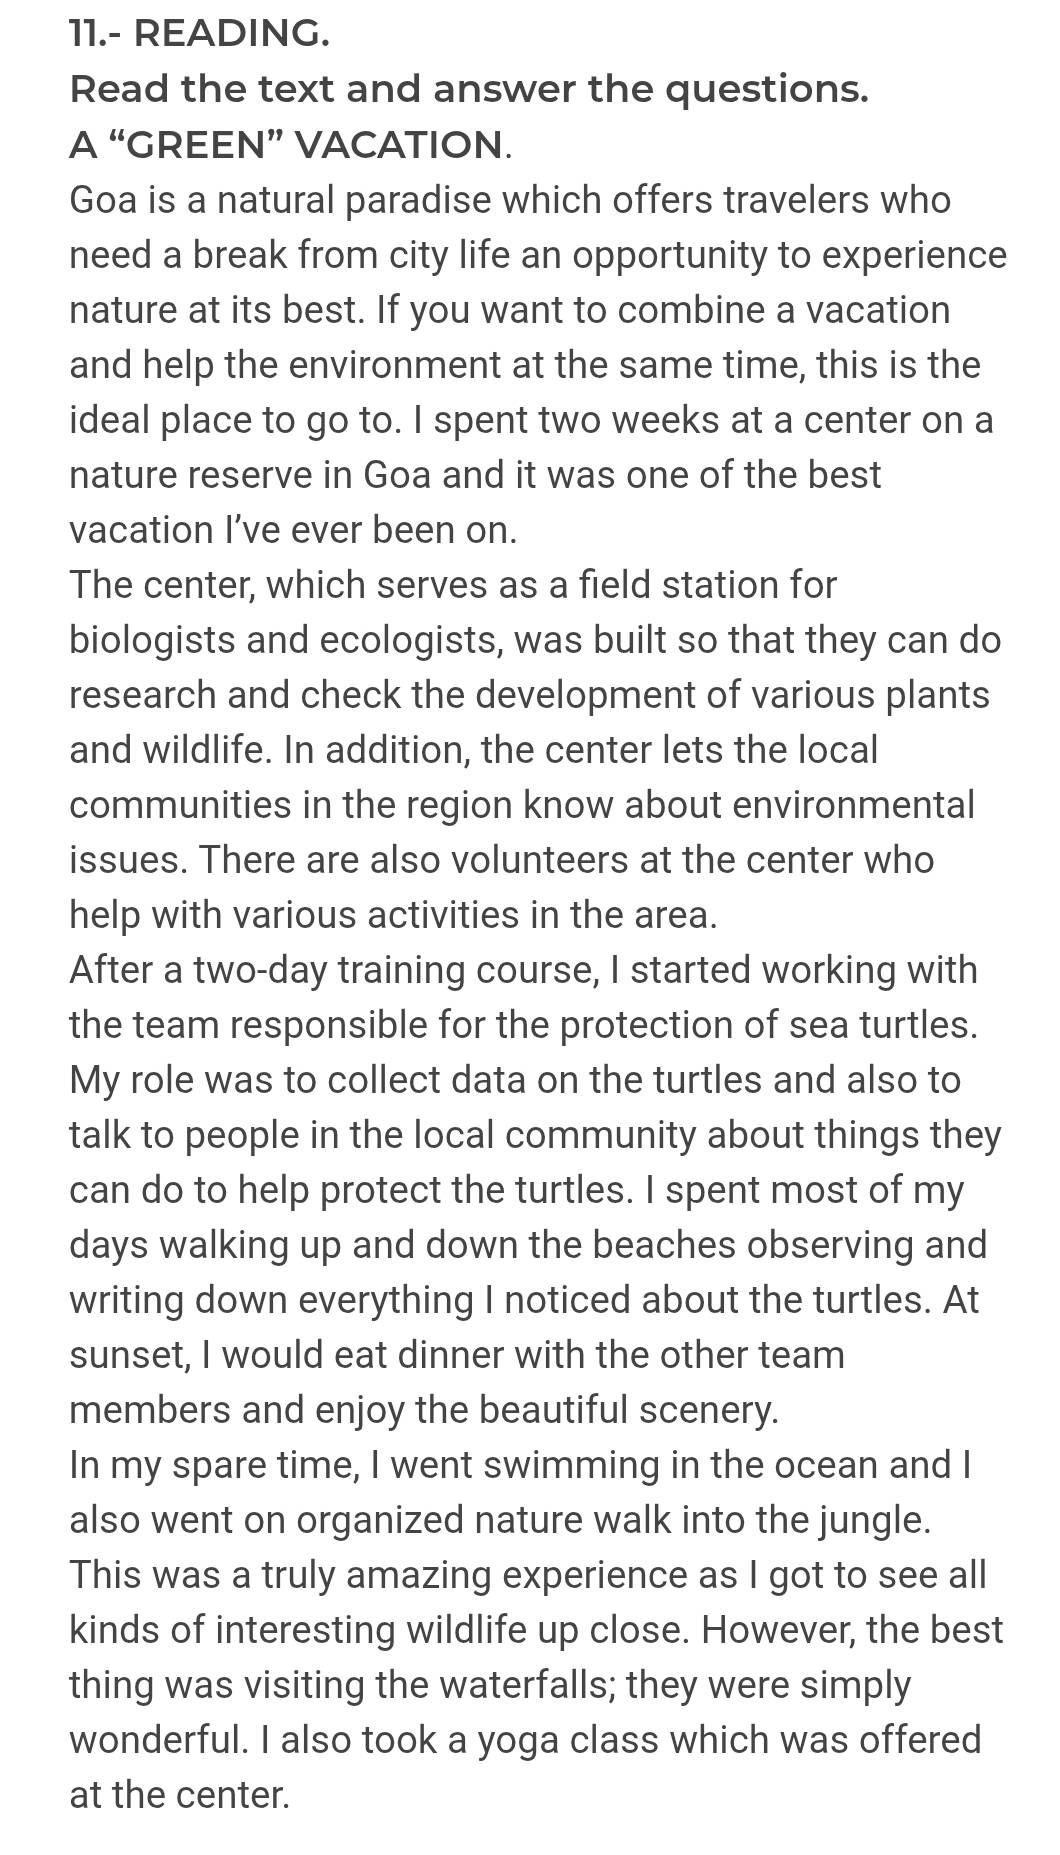Click the line 'In my spare time, I went swimming'
The width and height of the screenshot is (1060, 1855).
[521, 1465]
